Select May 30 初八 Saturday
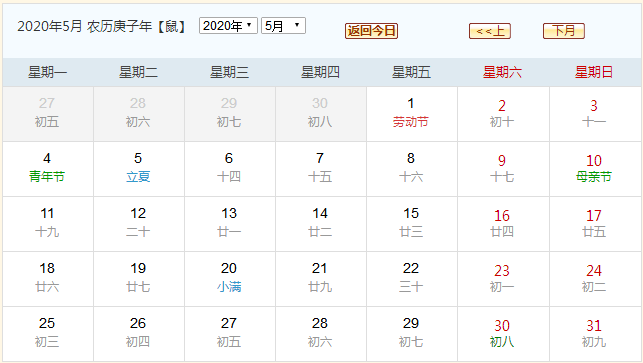Screen dimensions: 643x363 [x=503, y=334]
